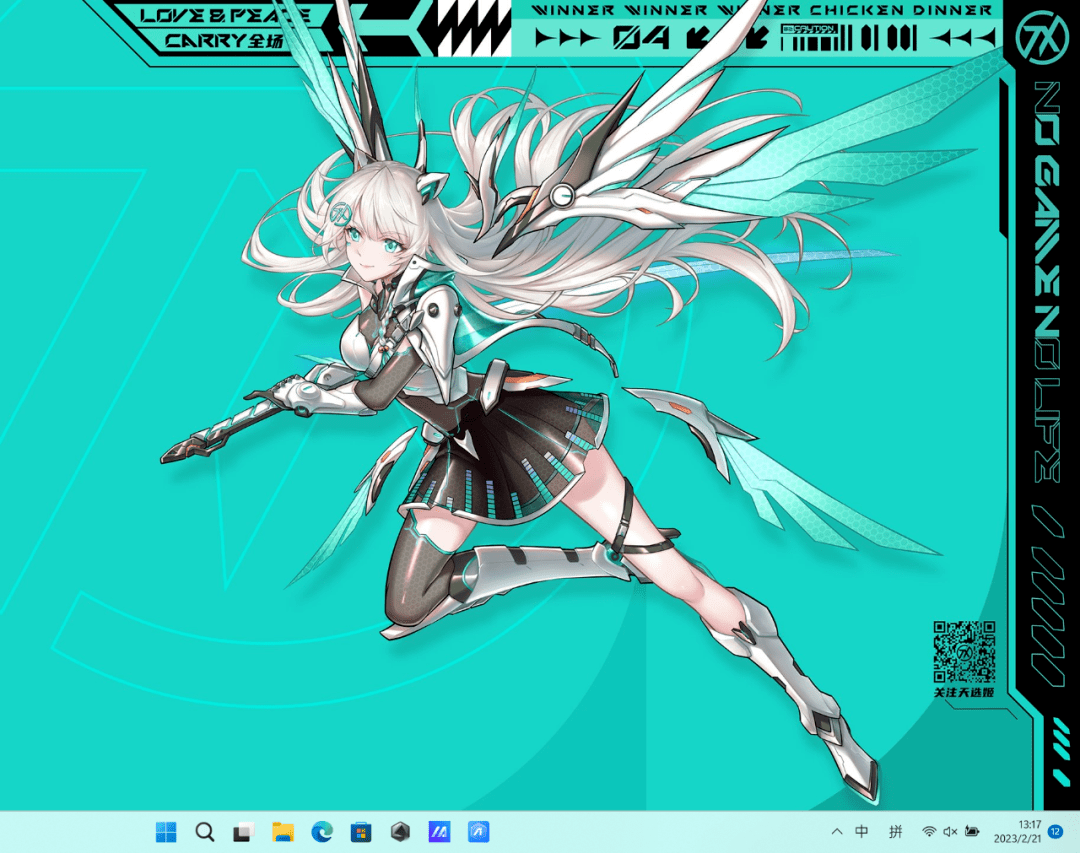Image resolution: width=1080 pixels, height=853 pixels.
Task: Unmute audio via the muted speaker icon
Action: [x=949, y=831]
